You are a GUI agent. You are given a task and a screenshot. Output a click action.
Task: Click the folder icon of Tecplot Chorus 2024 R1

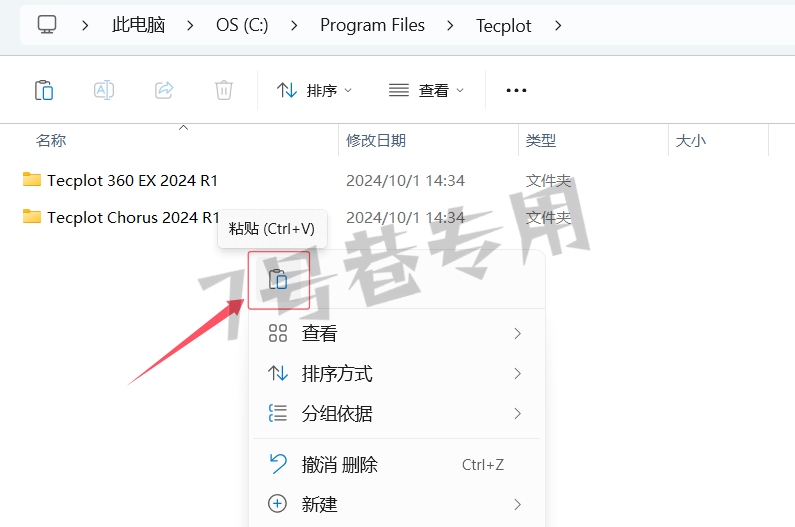(32, 217)
